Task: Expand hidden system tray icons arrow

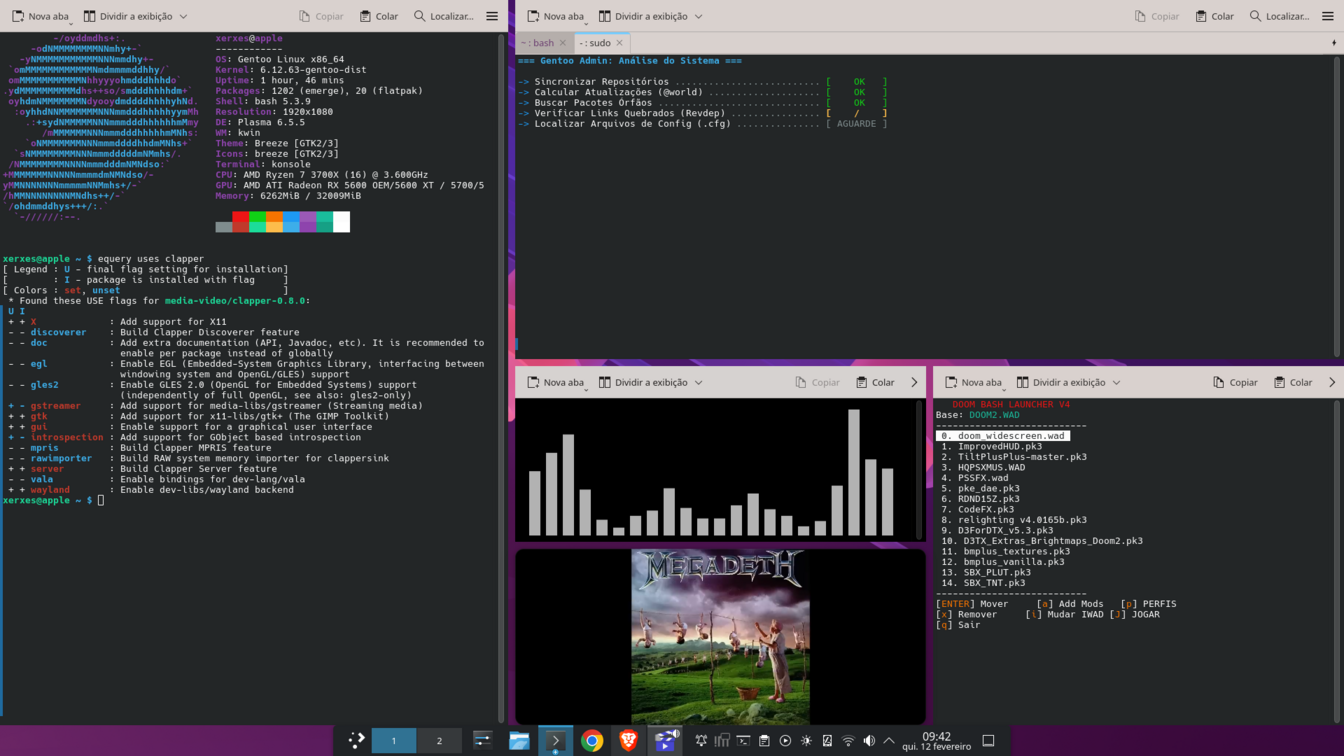Action: 889,741
